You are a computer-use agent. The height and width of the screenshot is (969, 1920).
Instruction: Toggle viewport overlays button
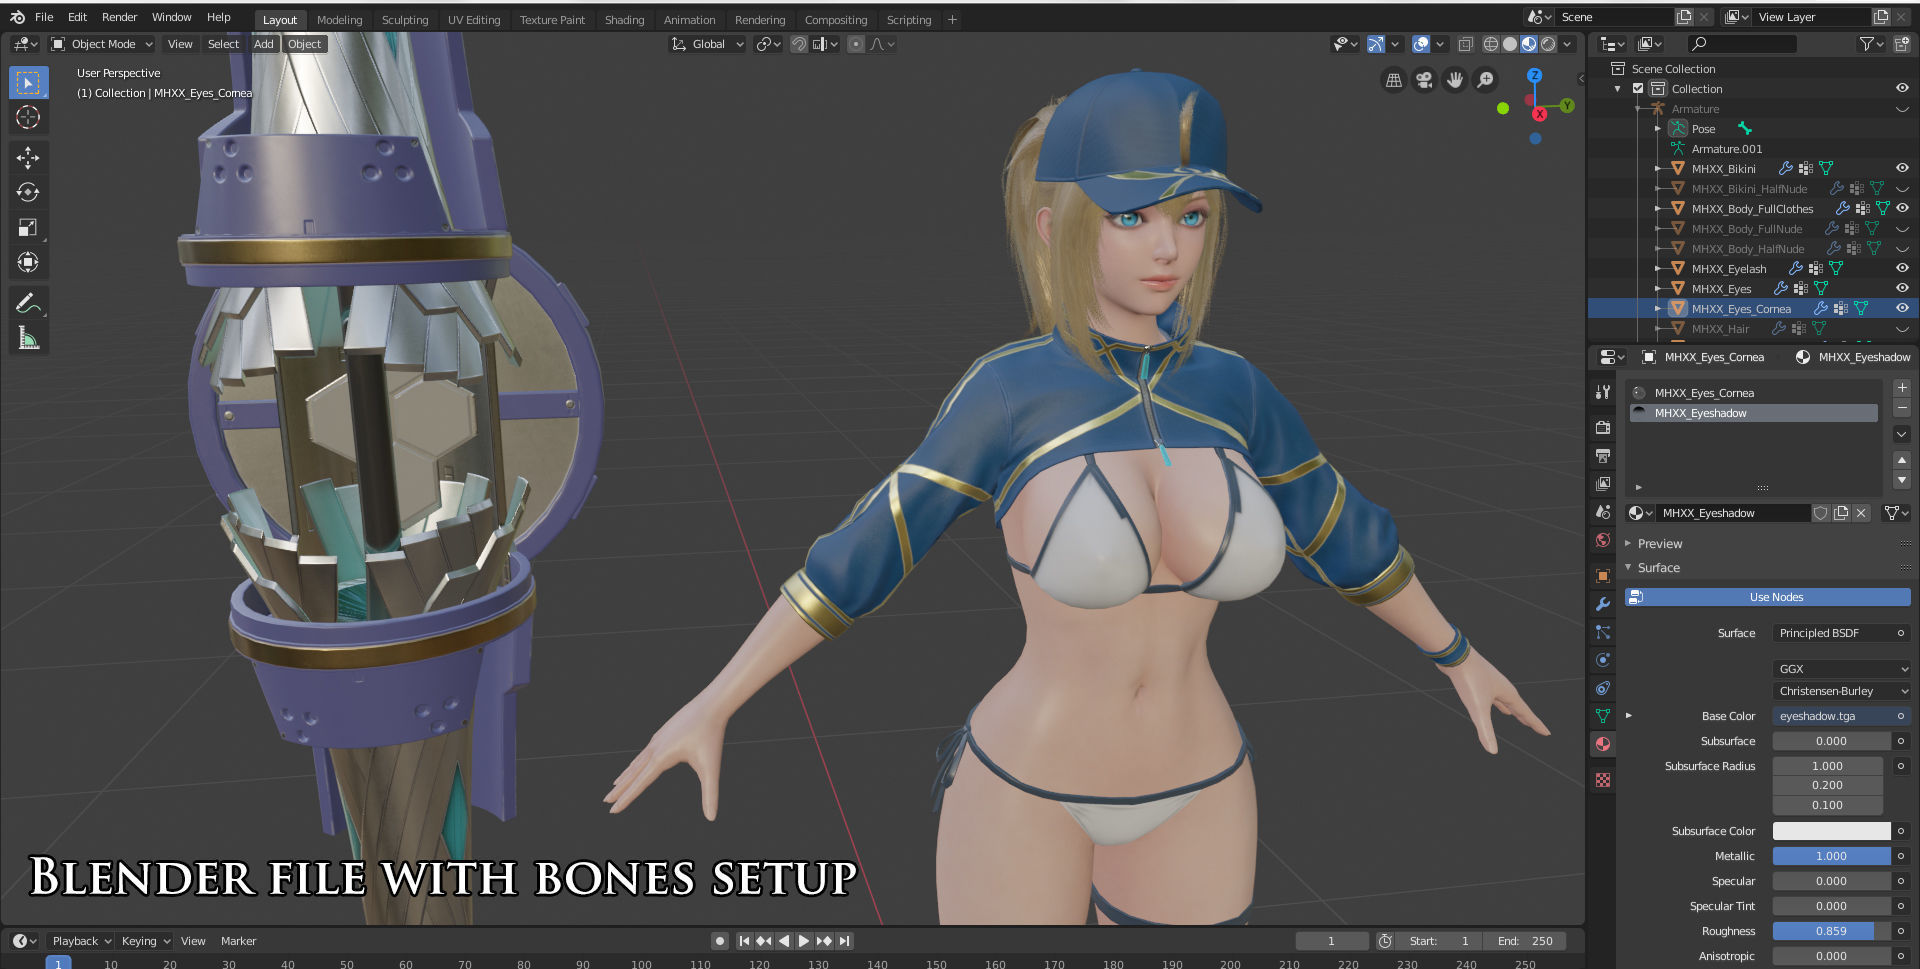(x=1421, y=44)
